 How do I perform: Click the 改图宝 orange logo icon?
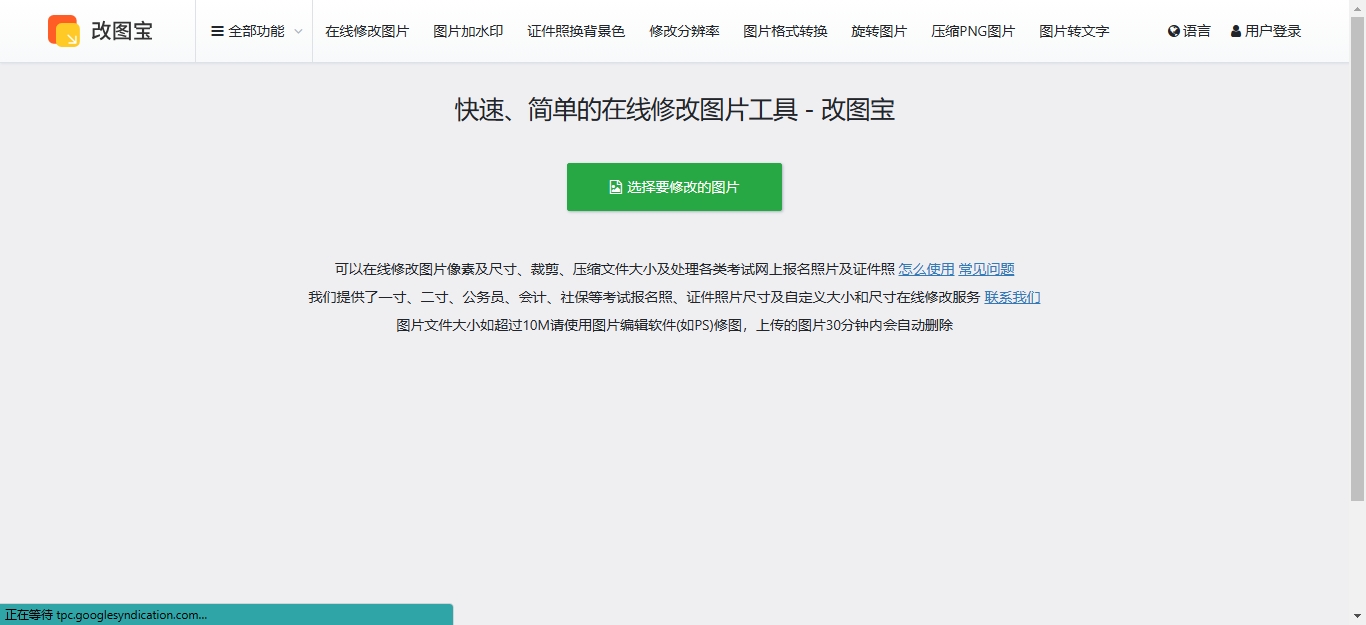point(64,31)
